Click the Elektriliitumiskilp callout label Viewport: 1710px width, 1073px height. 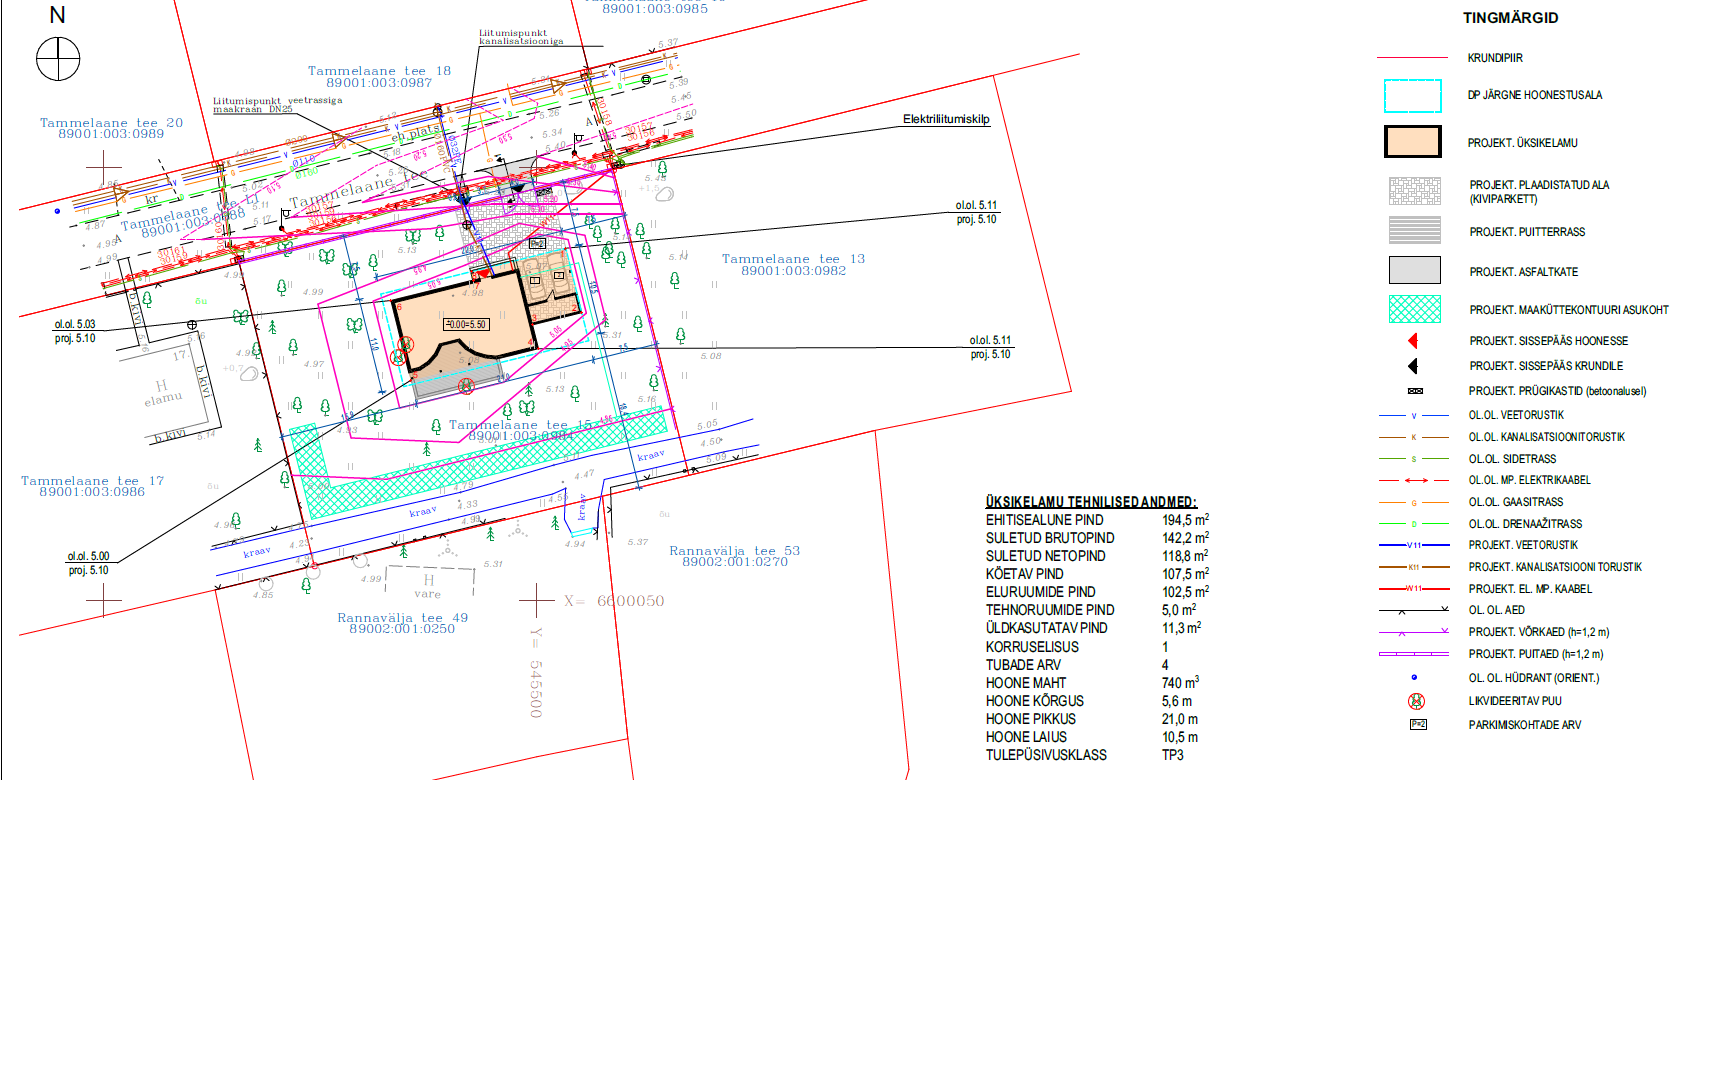pyautogui.click(x=945, y=119)
